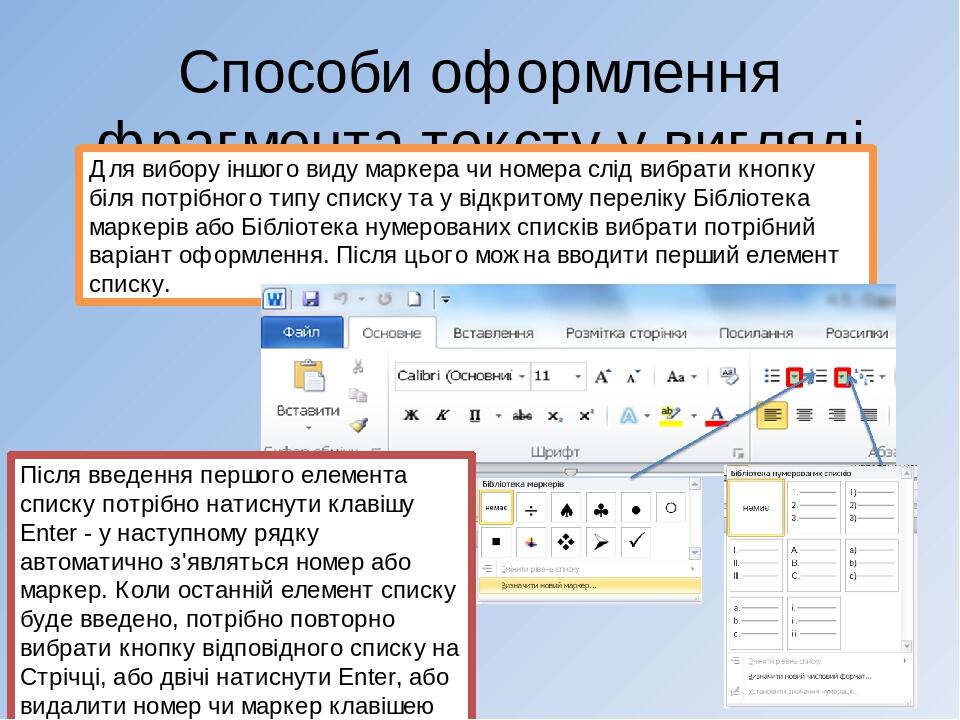The image size is (960, 720).
Task: Click the bulleted list button
Action: pyautogui.click(x=772, y=376)
